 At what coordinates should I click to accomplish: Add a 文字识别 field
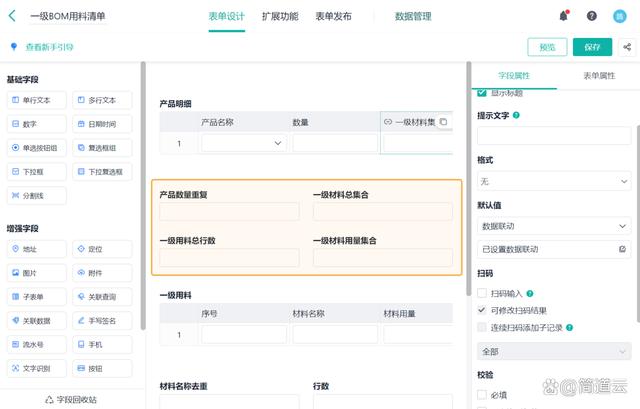pyautogui.click(x=36, y=369)
